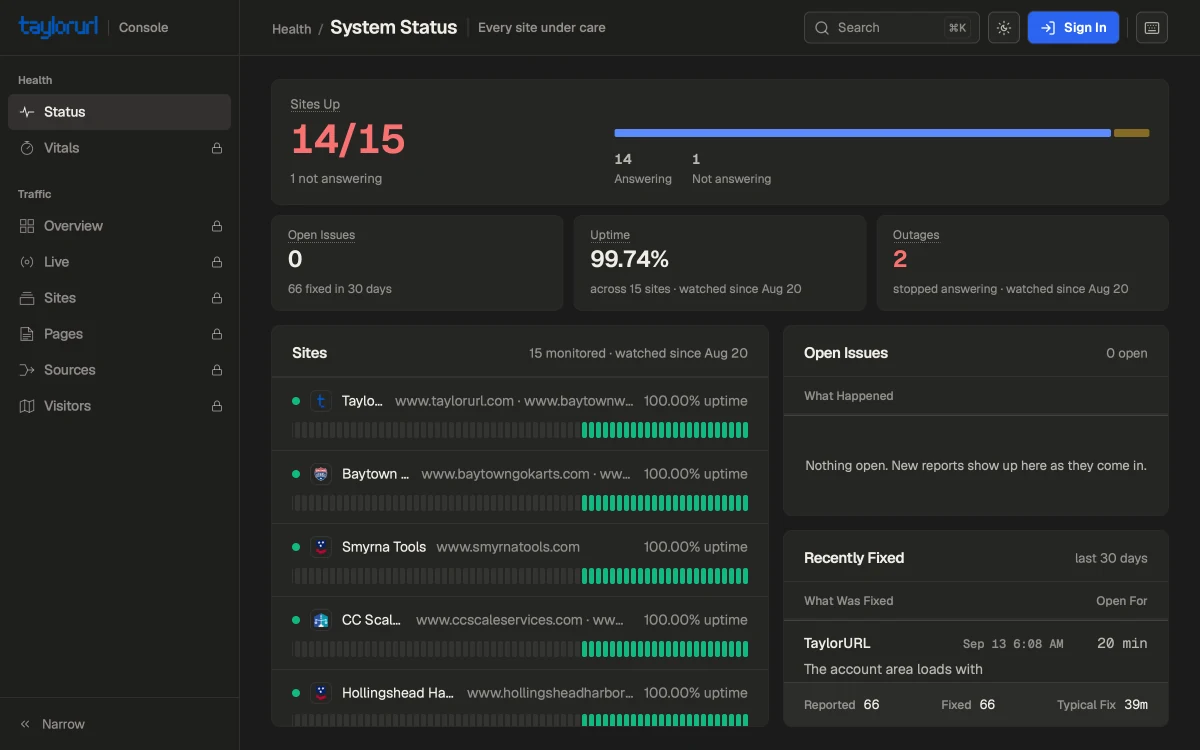1200x750 pixels.
Task: Click the 'Open For' column header
Action: pos(1122,601)
